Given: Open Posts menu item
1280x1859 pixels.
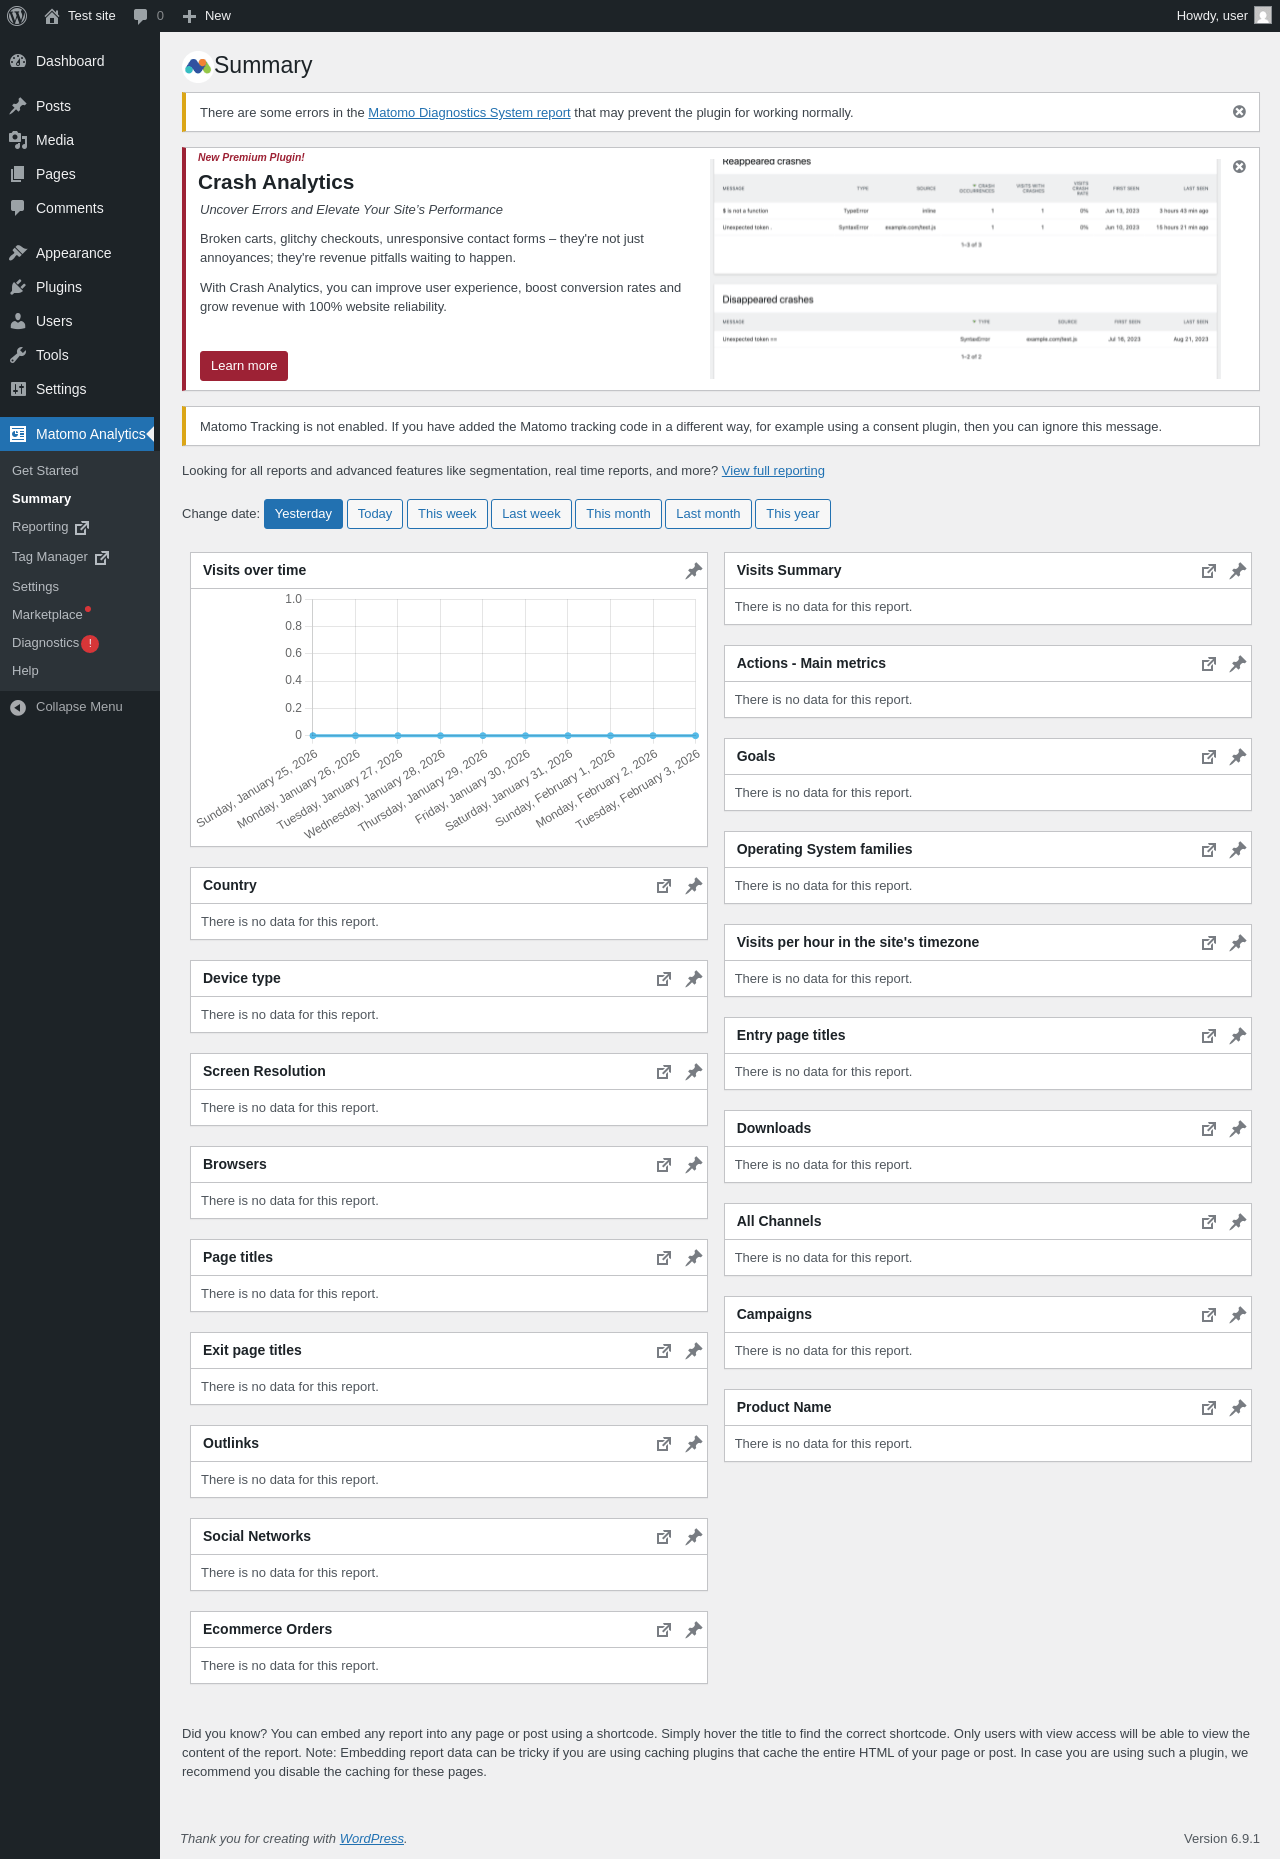Looking at the screenshot, I should (80, 106).
